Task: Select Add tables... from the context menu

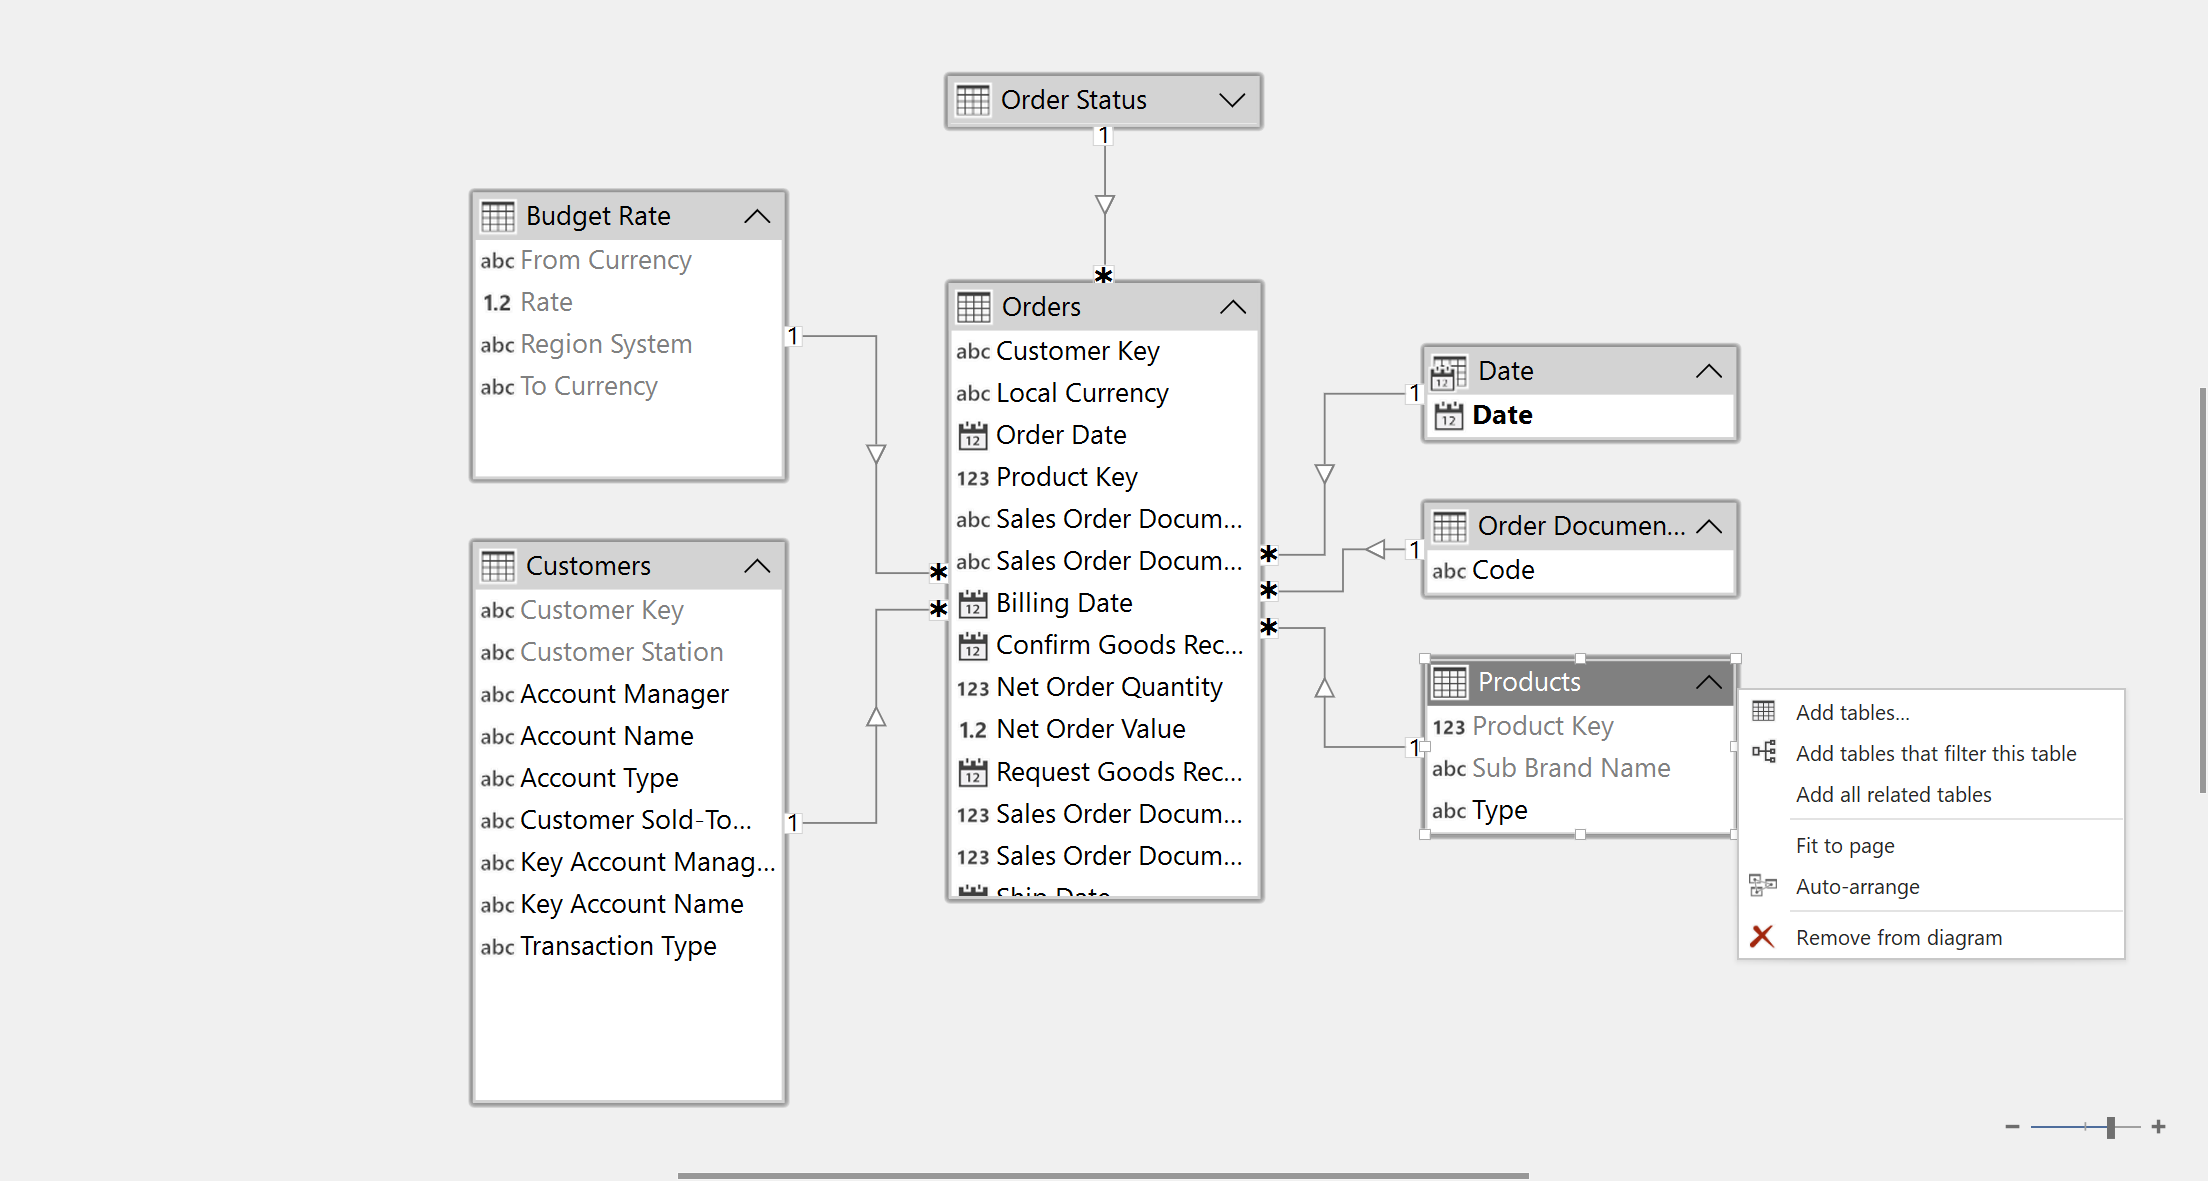Action: [1851, 712]
